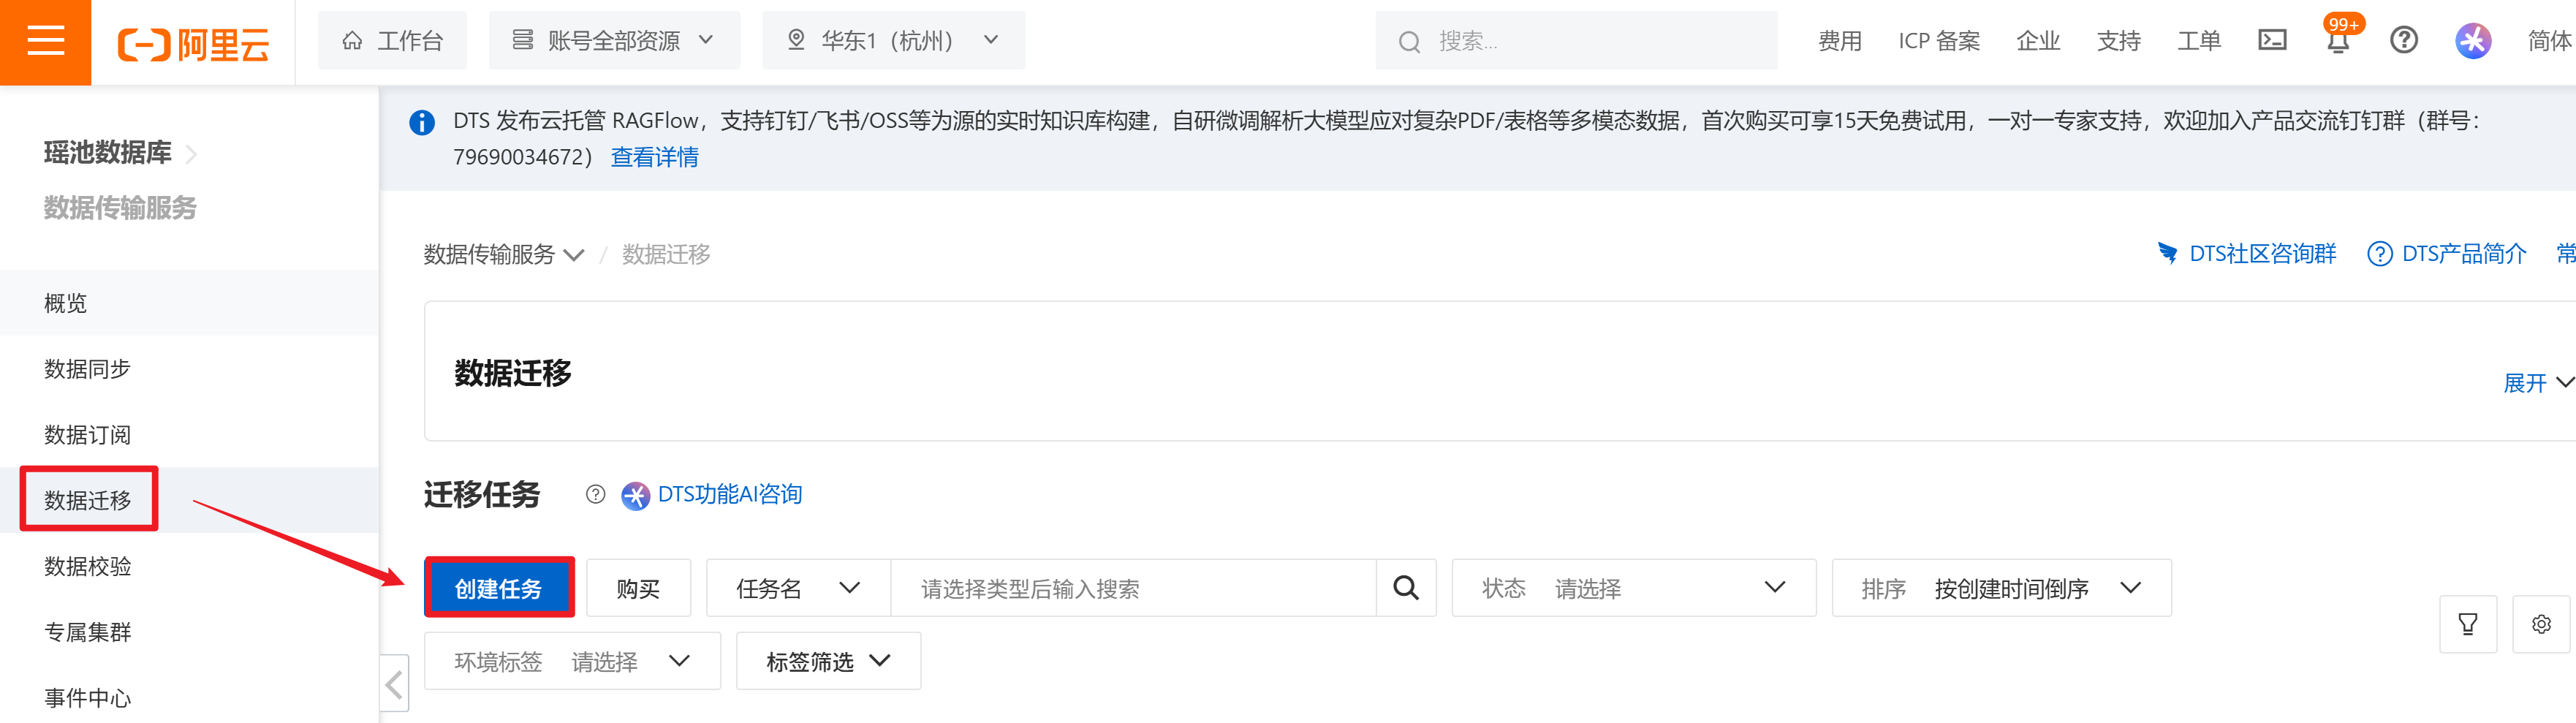Open 支持 in the top navigation

tap(2118, 41)
